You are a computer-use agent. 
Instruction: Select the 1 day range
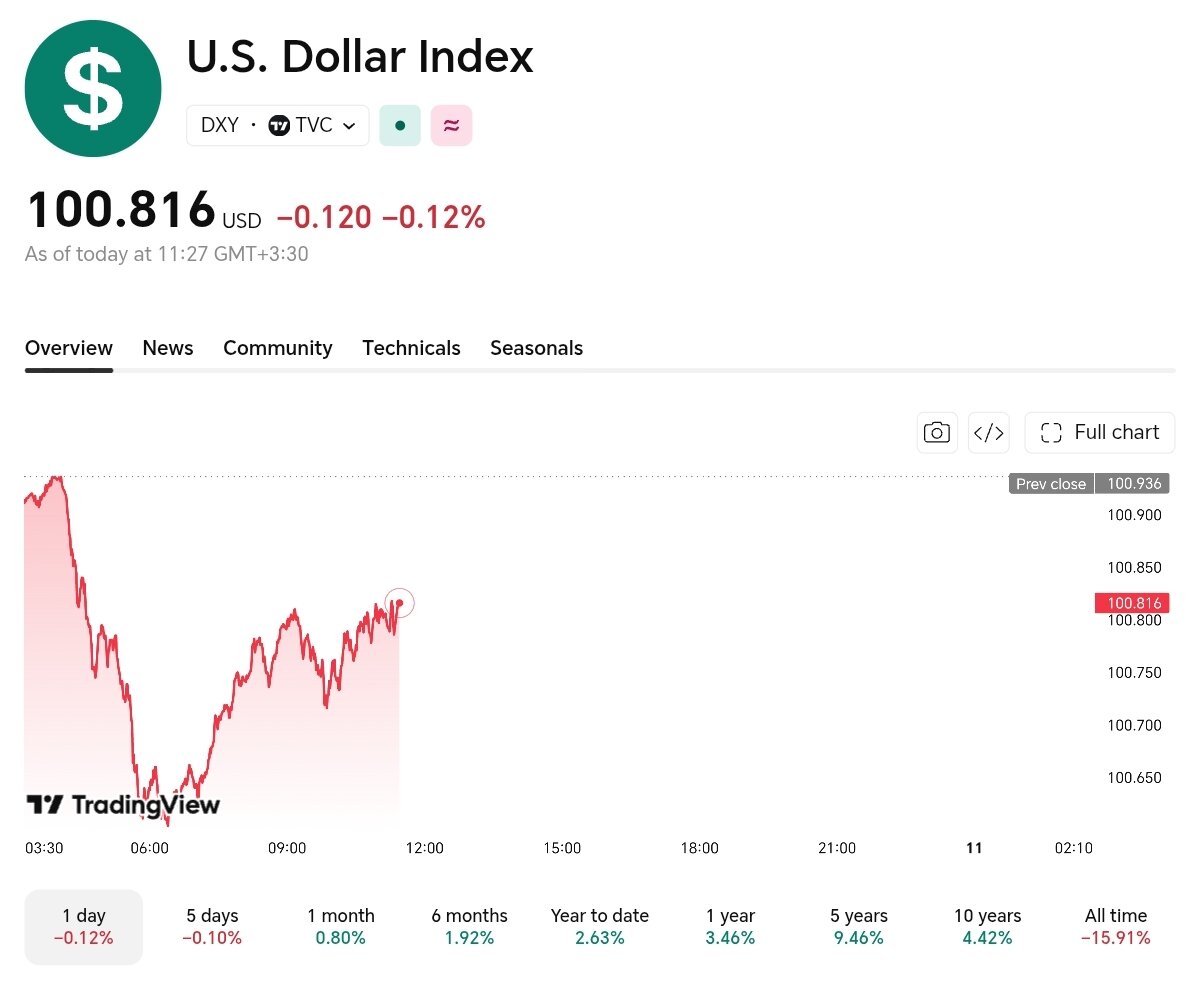tap(84, 927)
